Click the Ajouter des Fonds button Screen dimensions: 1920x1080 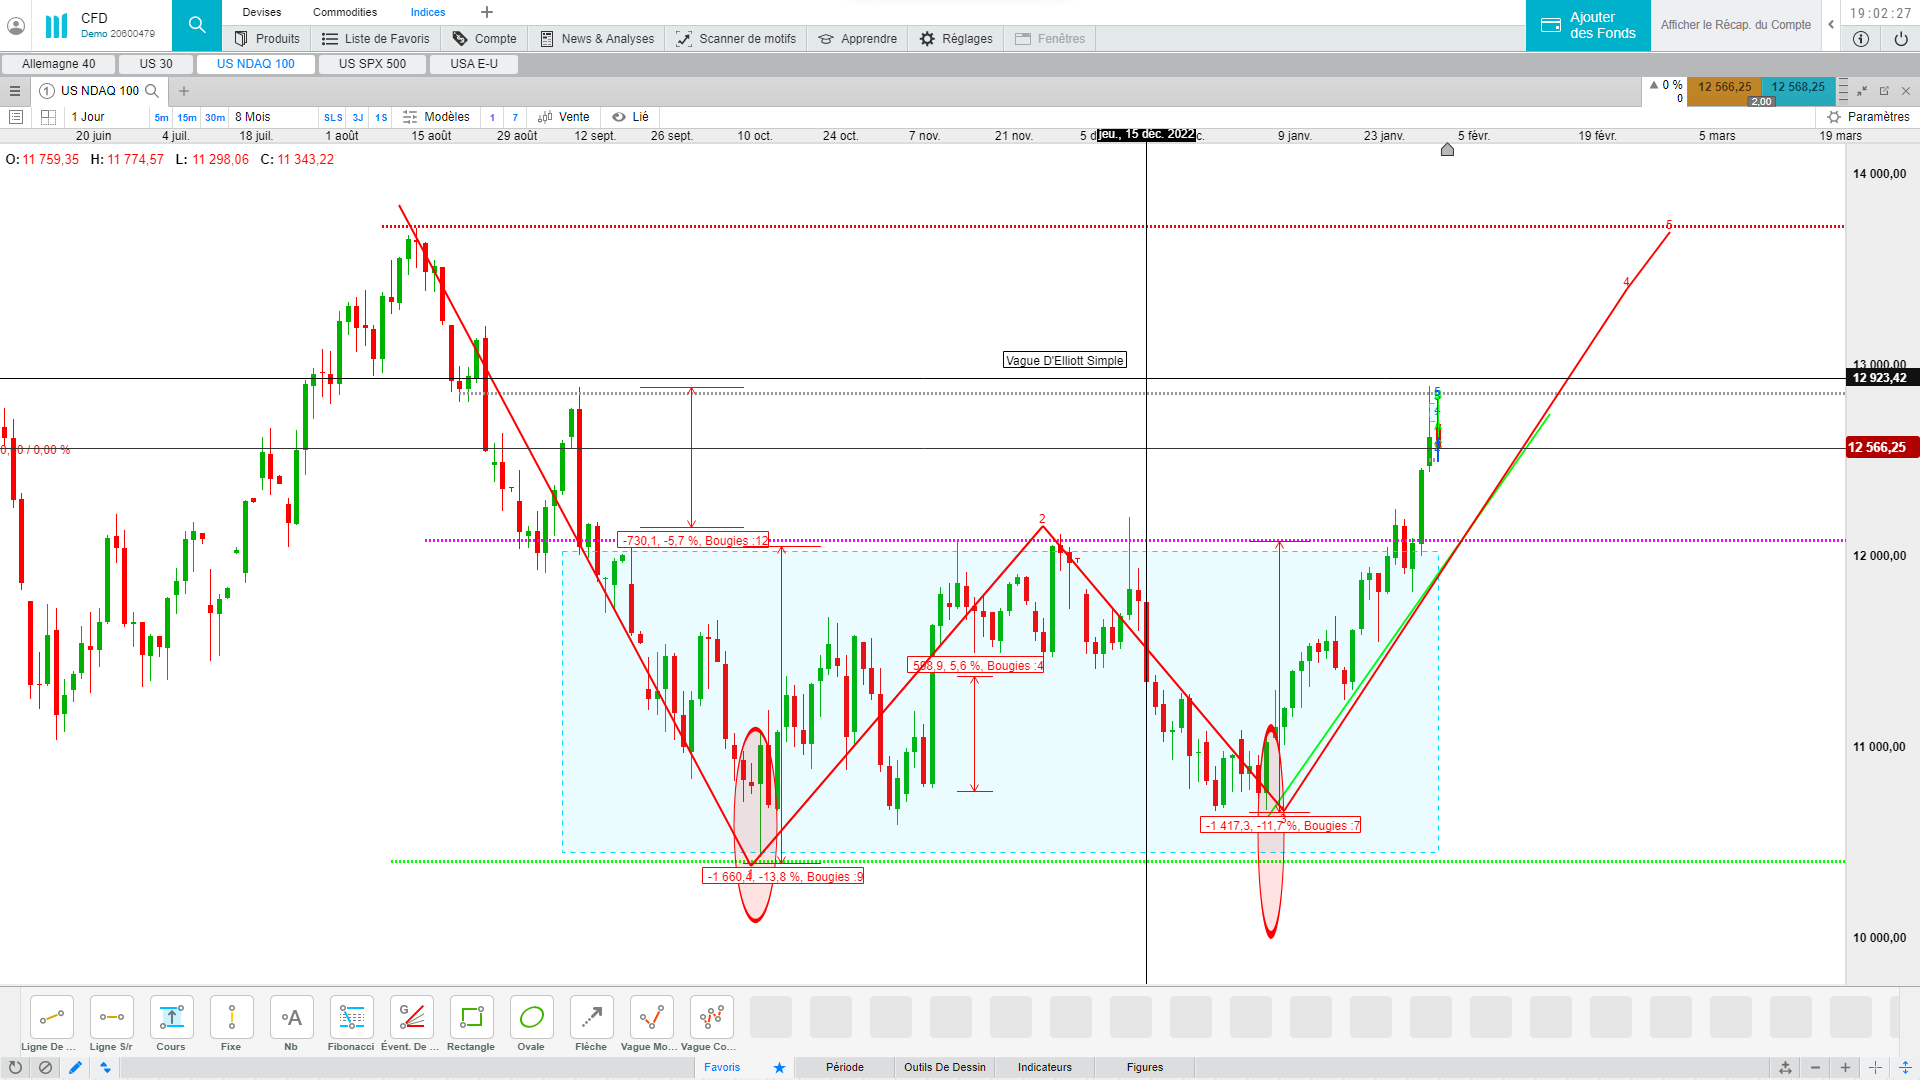pyautogui.click(x=1587, y=25)
